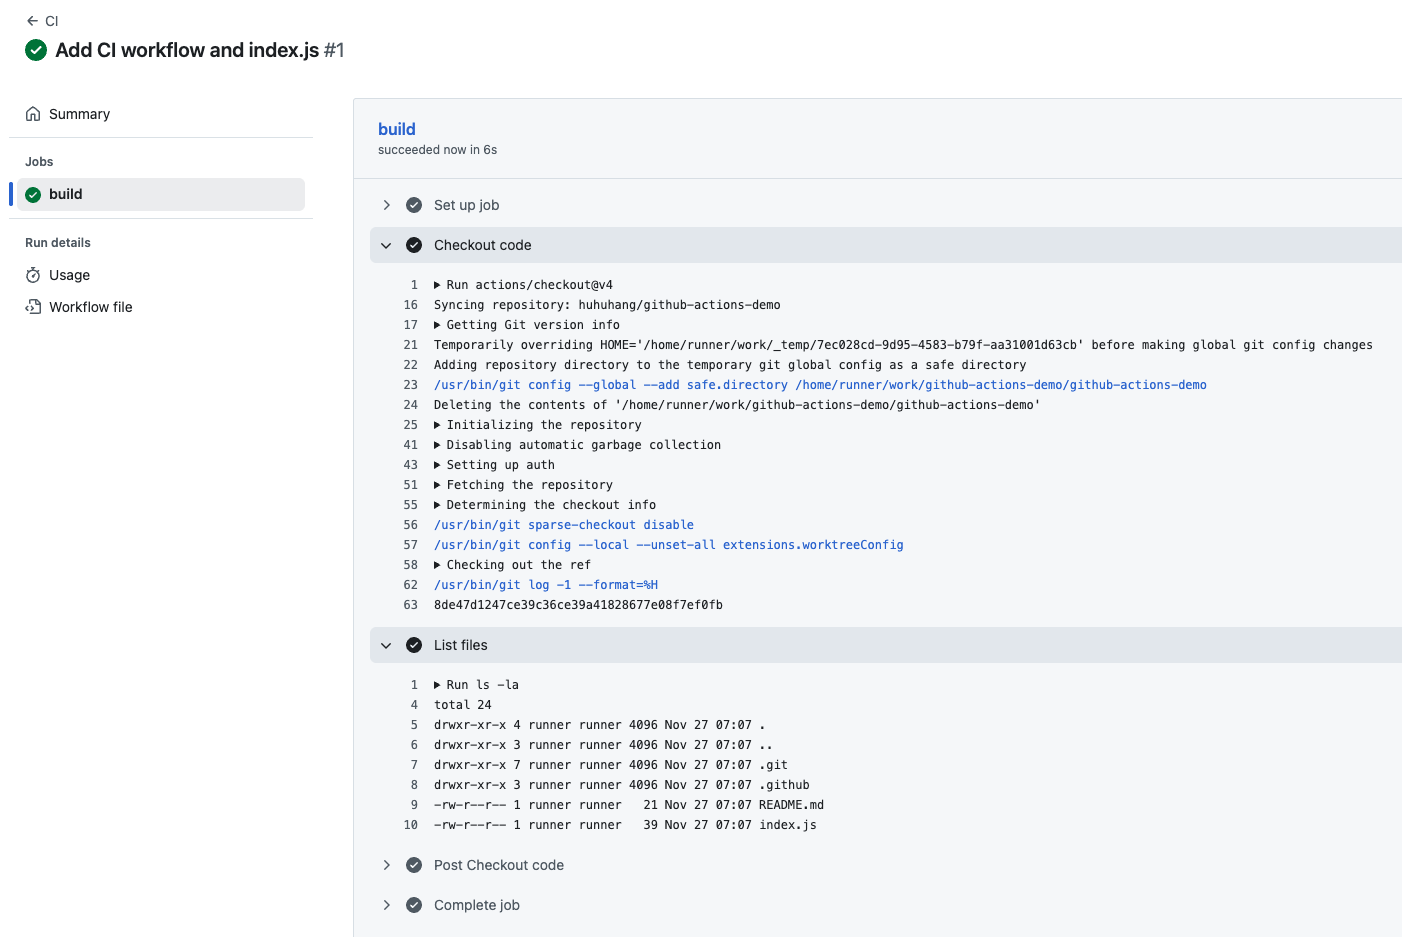This screenshot has height=937, width=1402.
Task: Expand the Checking out the ref log group
Action: (x=436, y=564)
